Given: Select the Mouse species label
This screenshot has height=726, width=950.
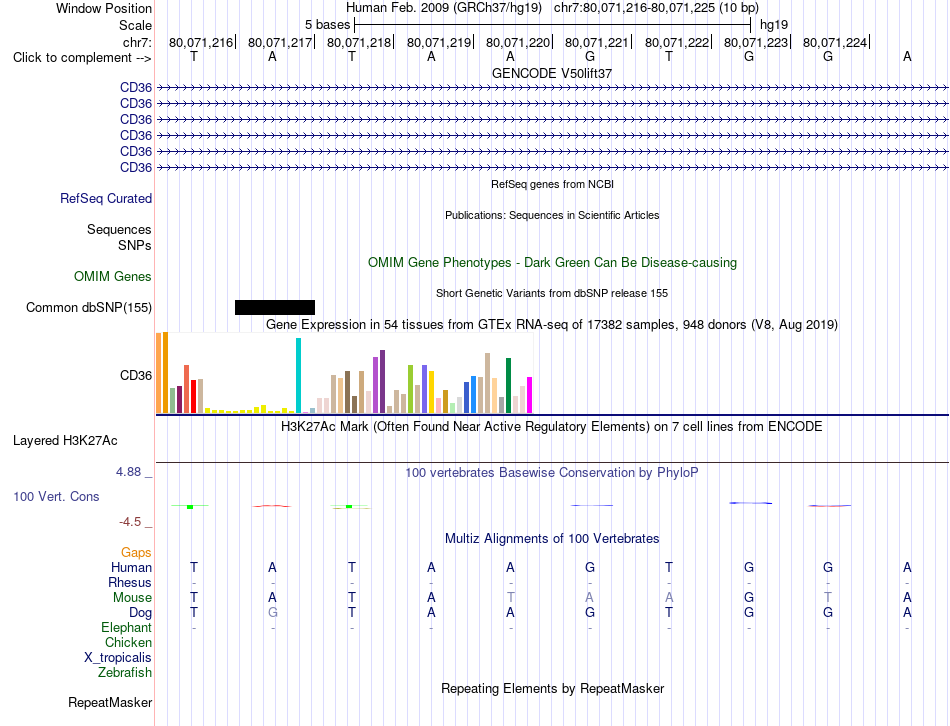Looking at the screenshot, I should click(x=132, y=598).
